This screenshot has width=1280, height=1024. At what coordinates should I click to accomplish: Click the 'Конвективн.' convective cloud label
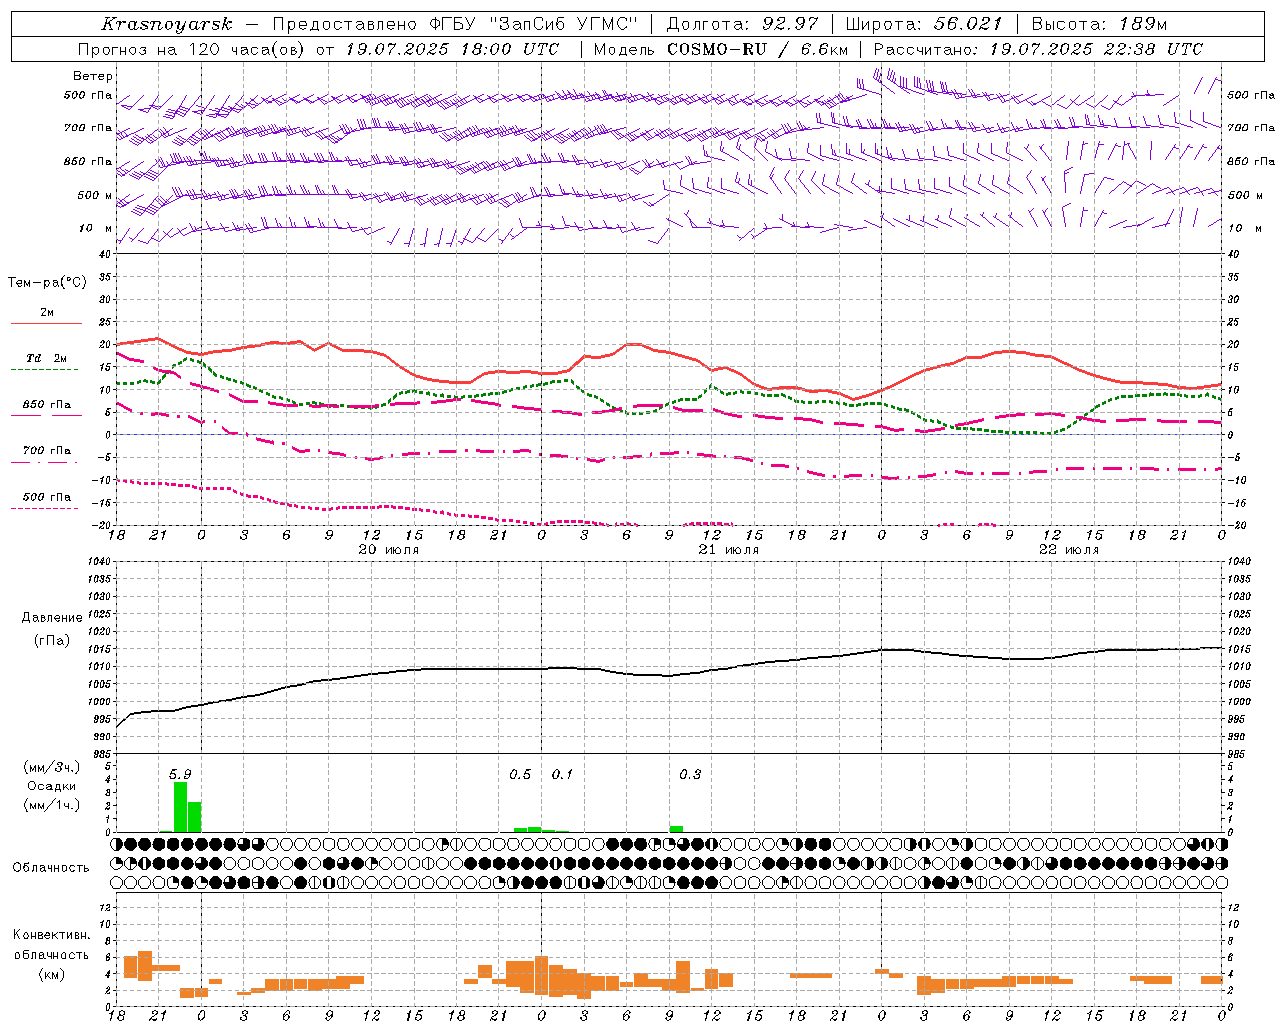click(x=51, y=935)
